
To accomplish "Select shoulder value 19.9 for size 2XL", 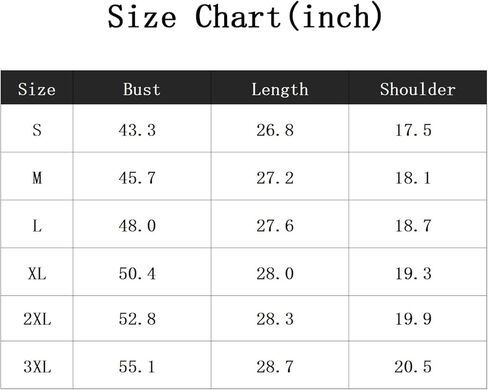I will coord(413,319).
